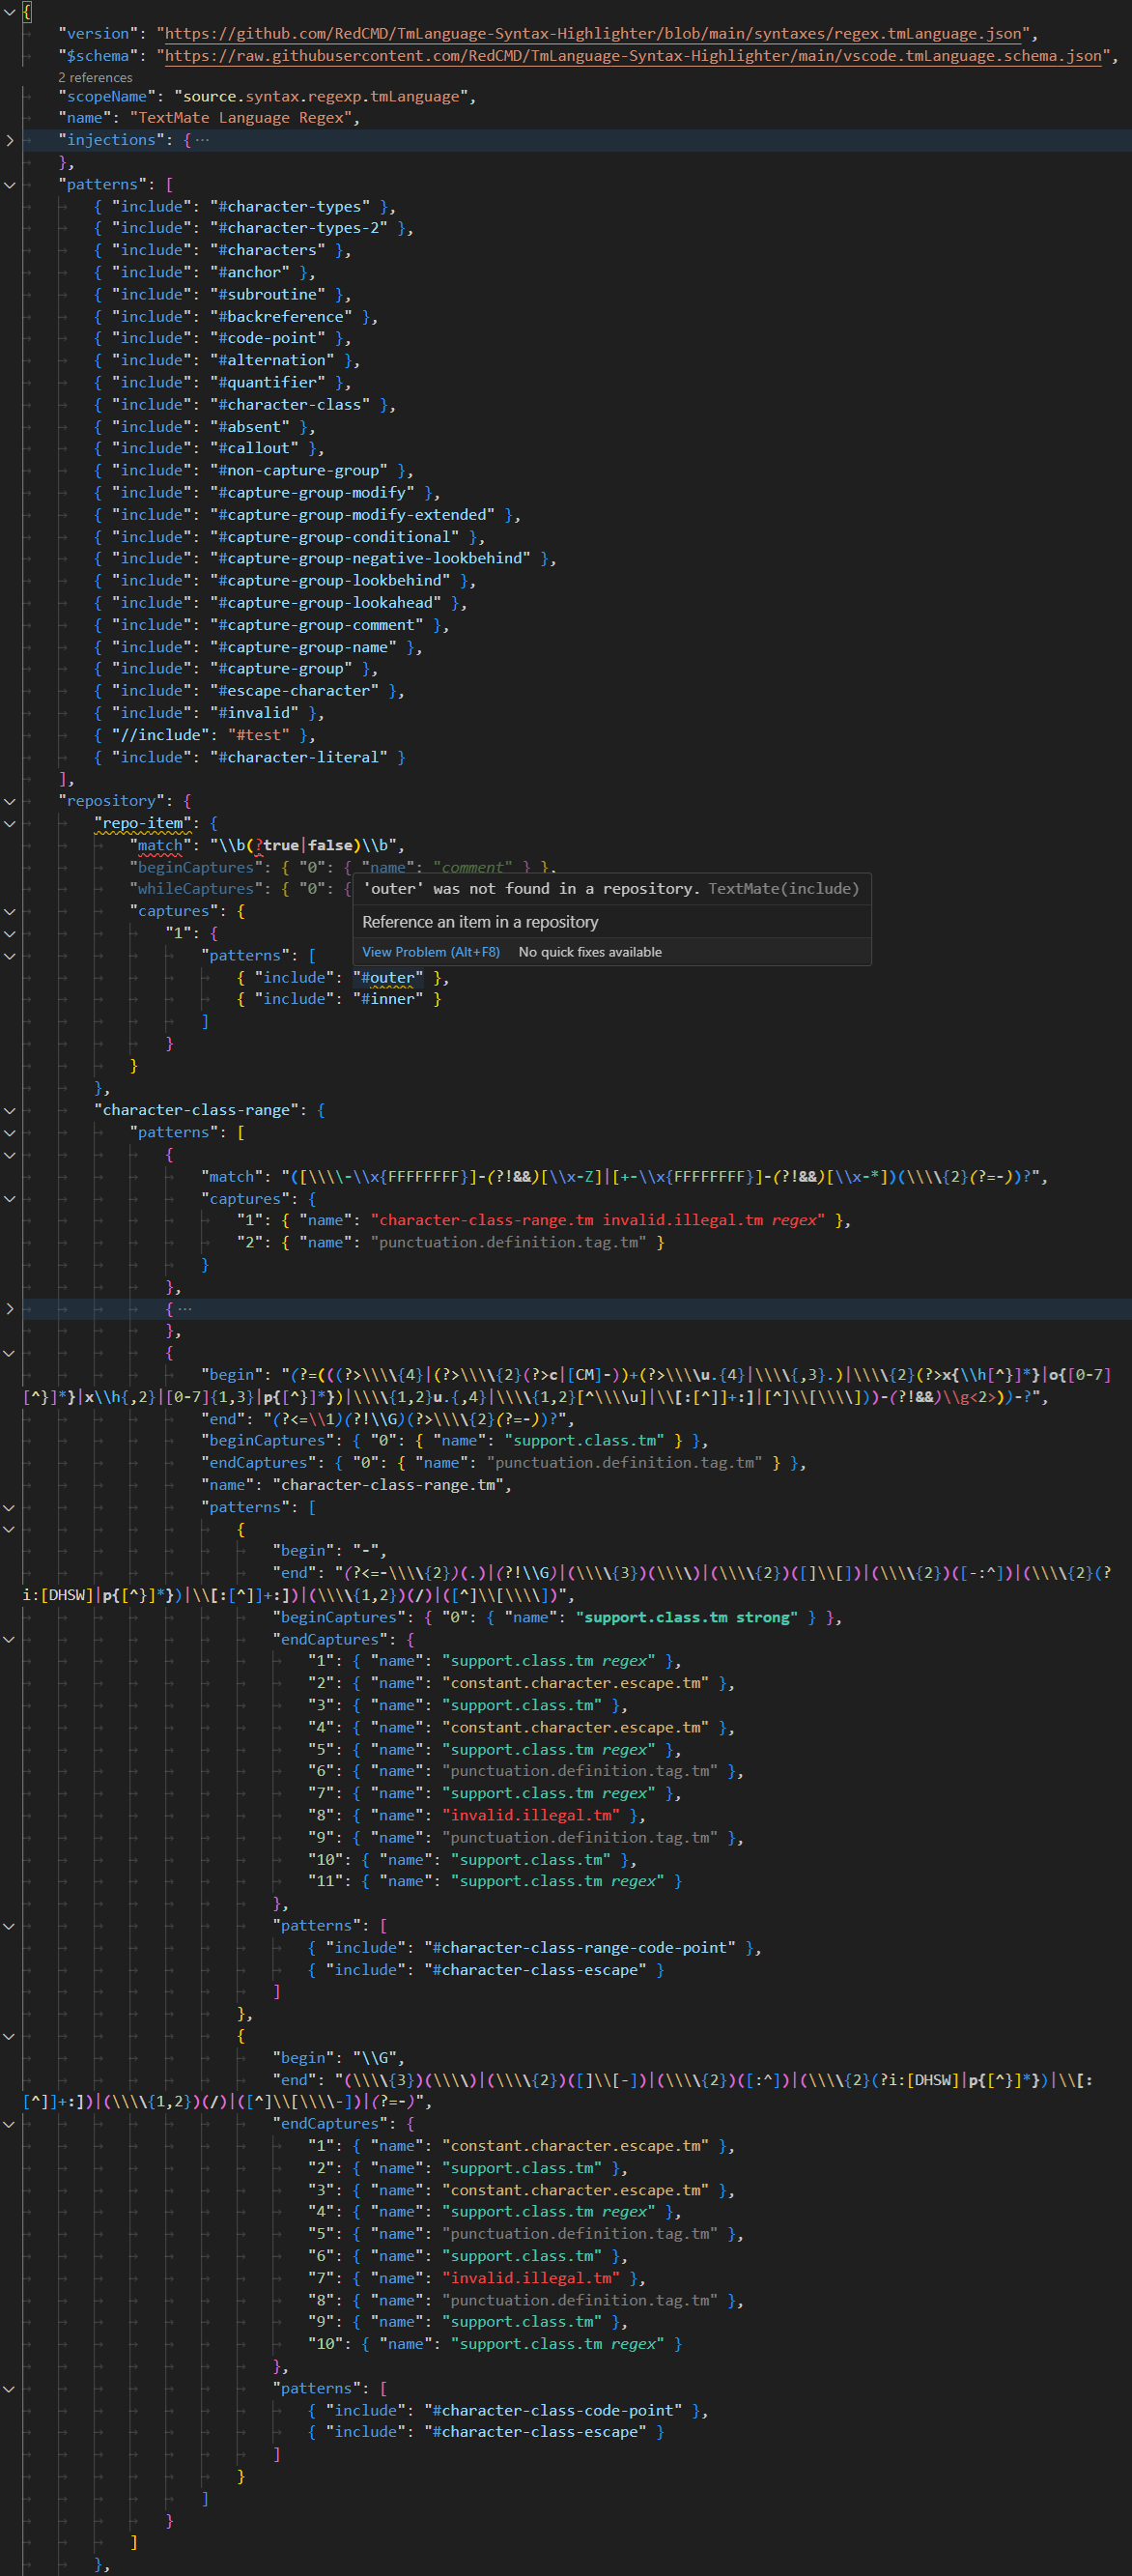The image size is (1132, 2576).
Task: Click the "#escape-character" include
Action: 295,691
